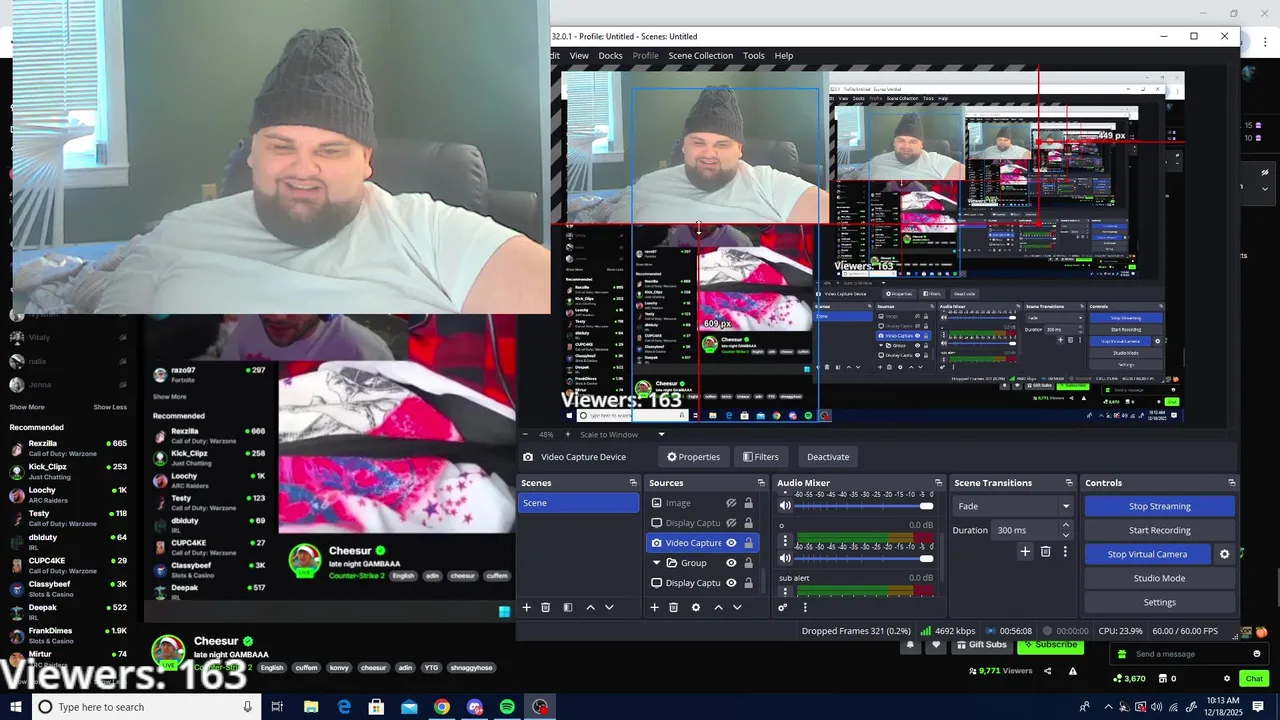The image size is (1280, 720).
Task: Move scene down with Scenes down arrow
Action: 609,607
